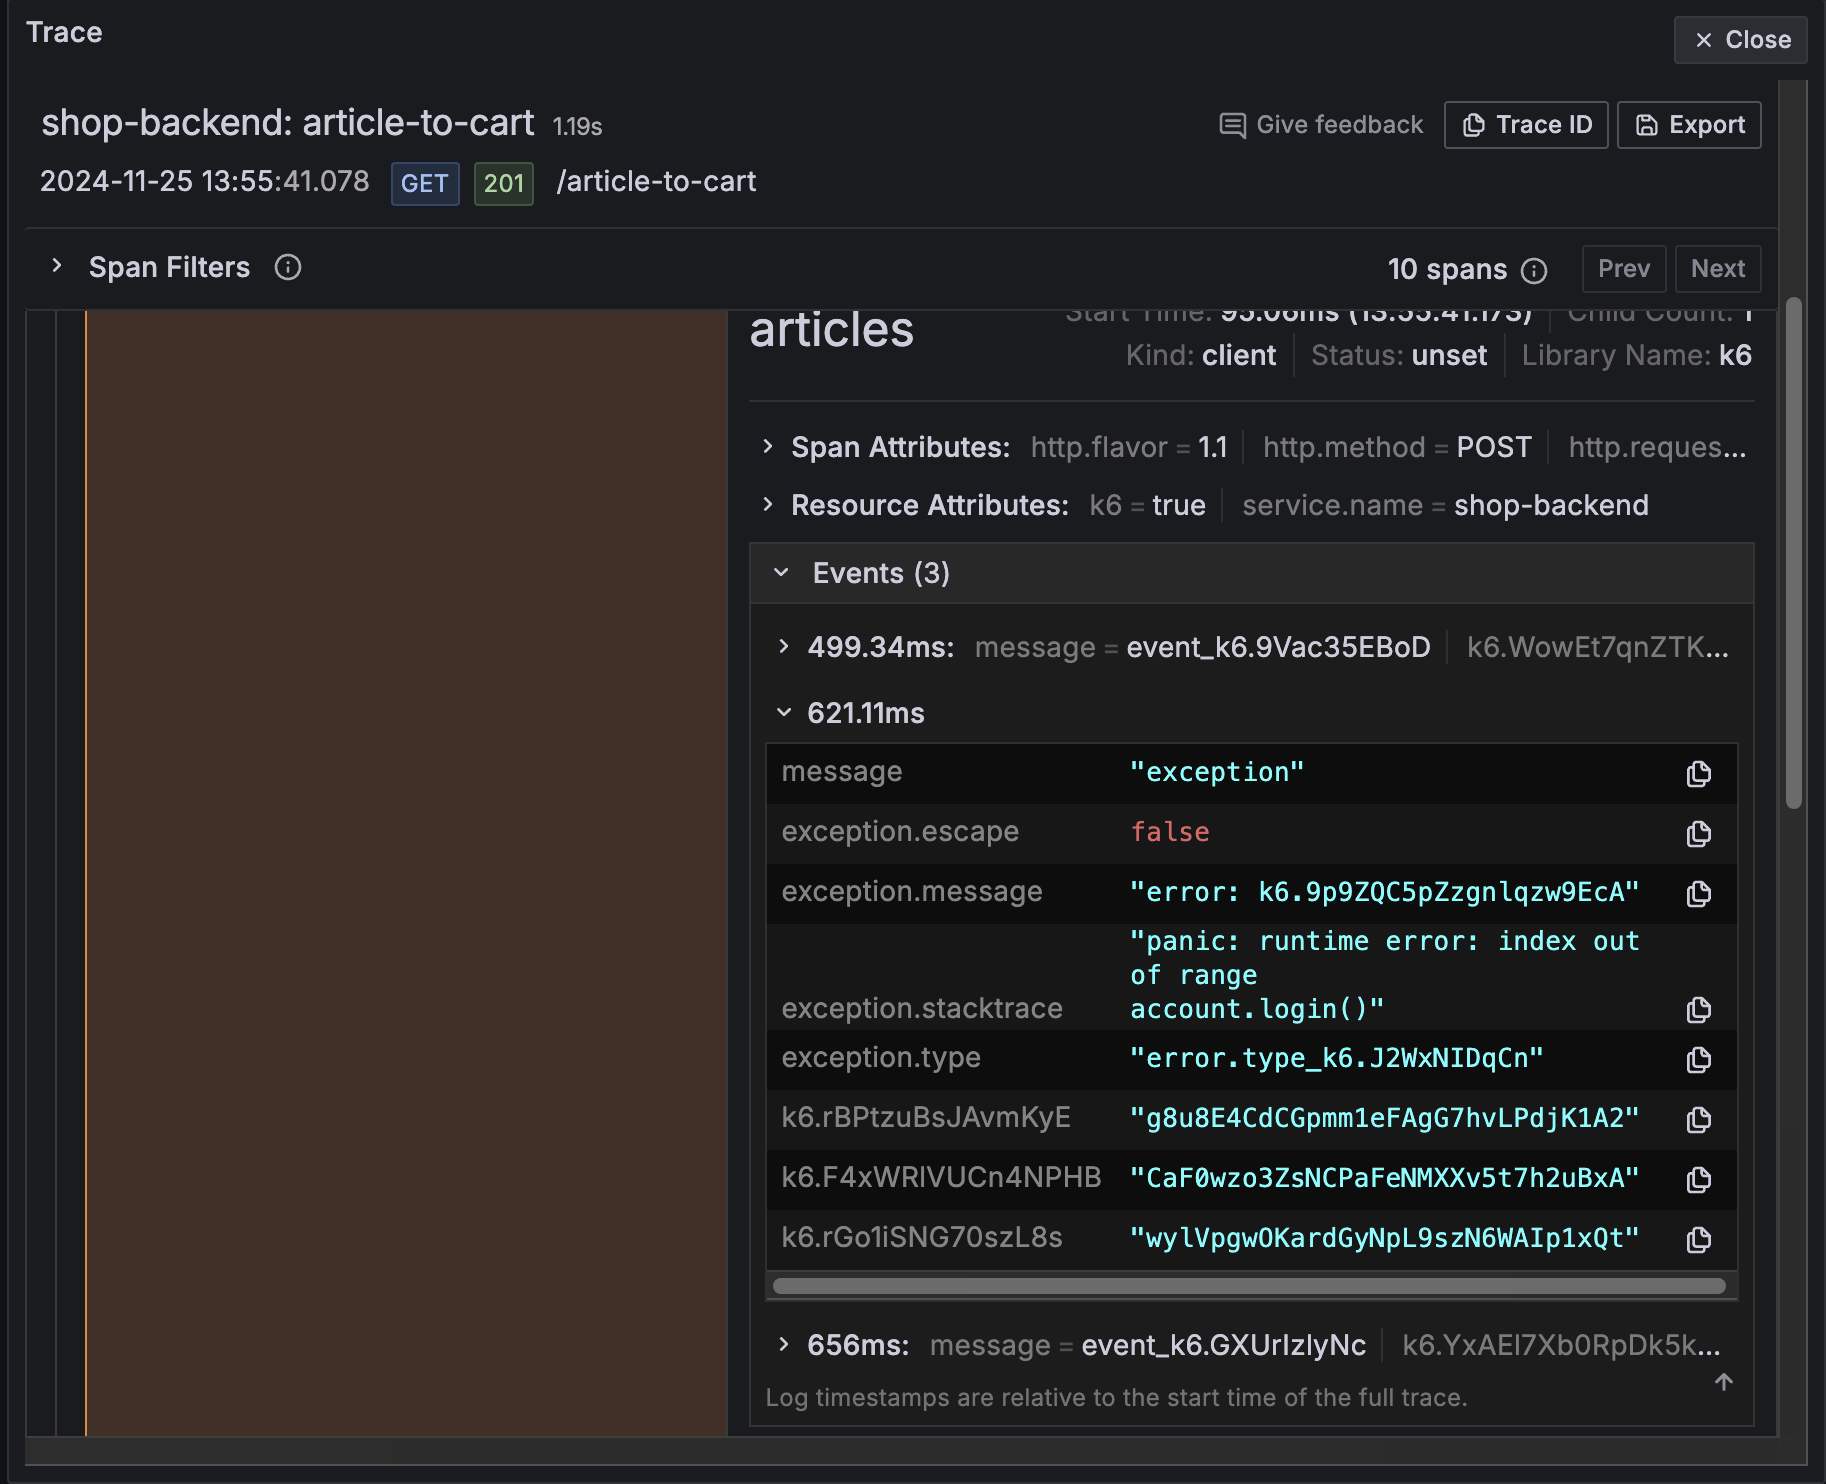Click the Trace ID button
The width and height of the screenshot is (1826, 1484).
1526,125
